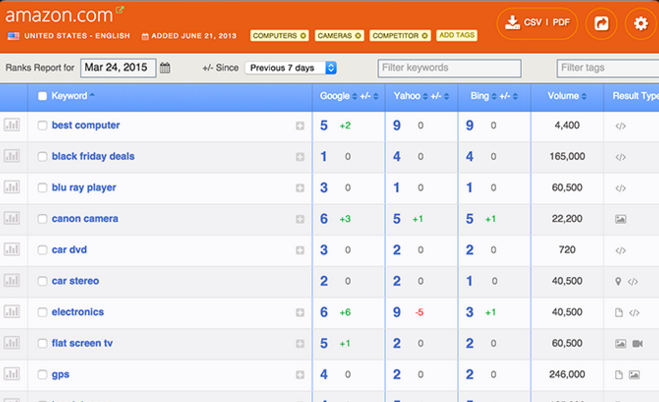
Task: Click the 165,000 volume for black friday deals
Action: (567, 156)
